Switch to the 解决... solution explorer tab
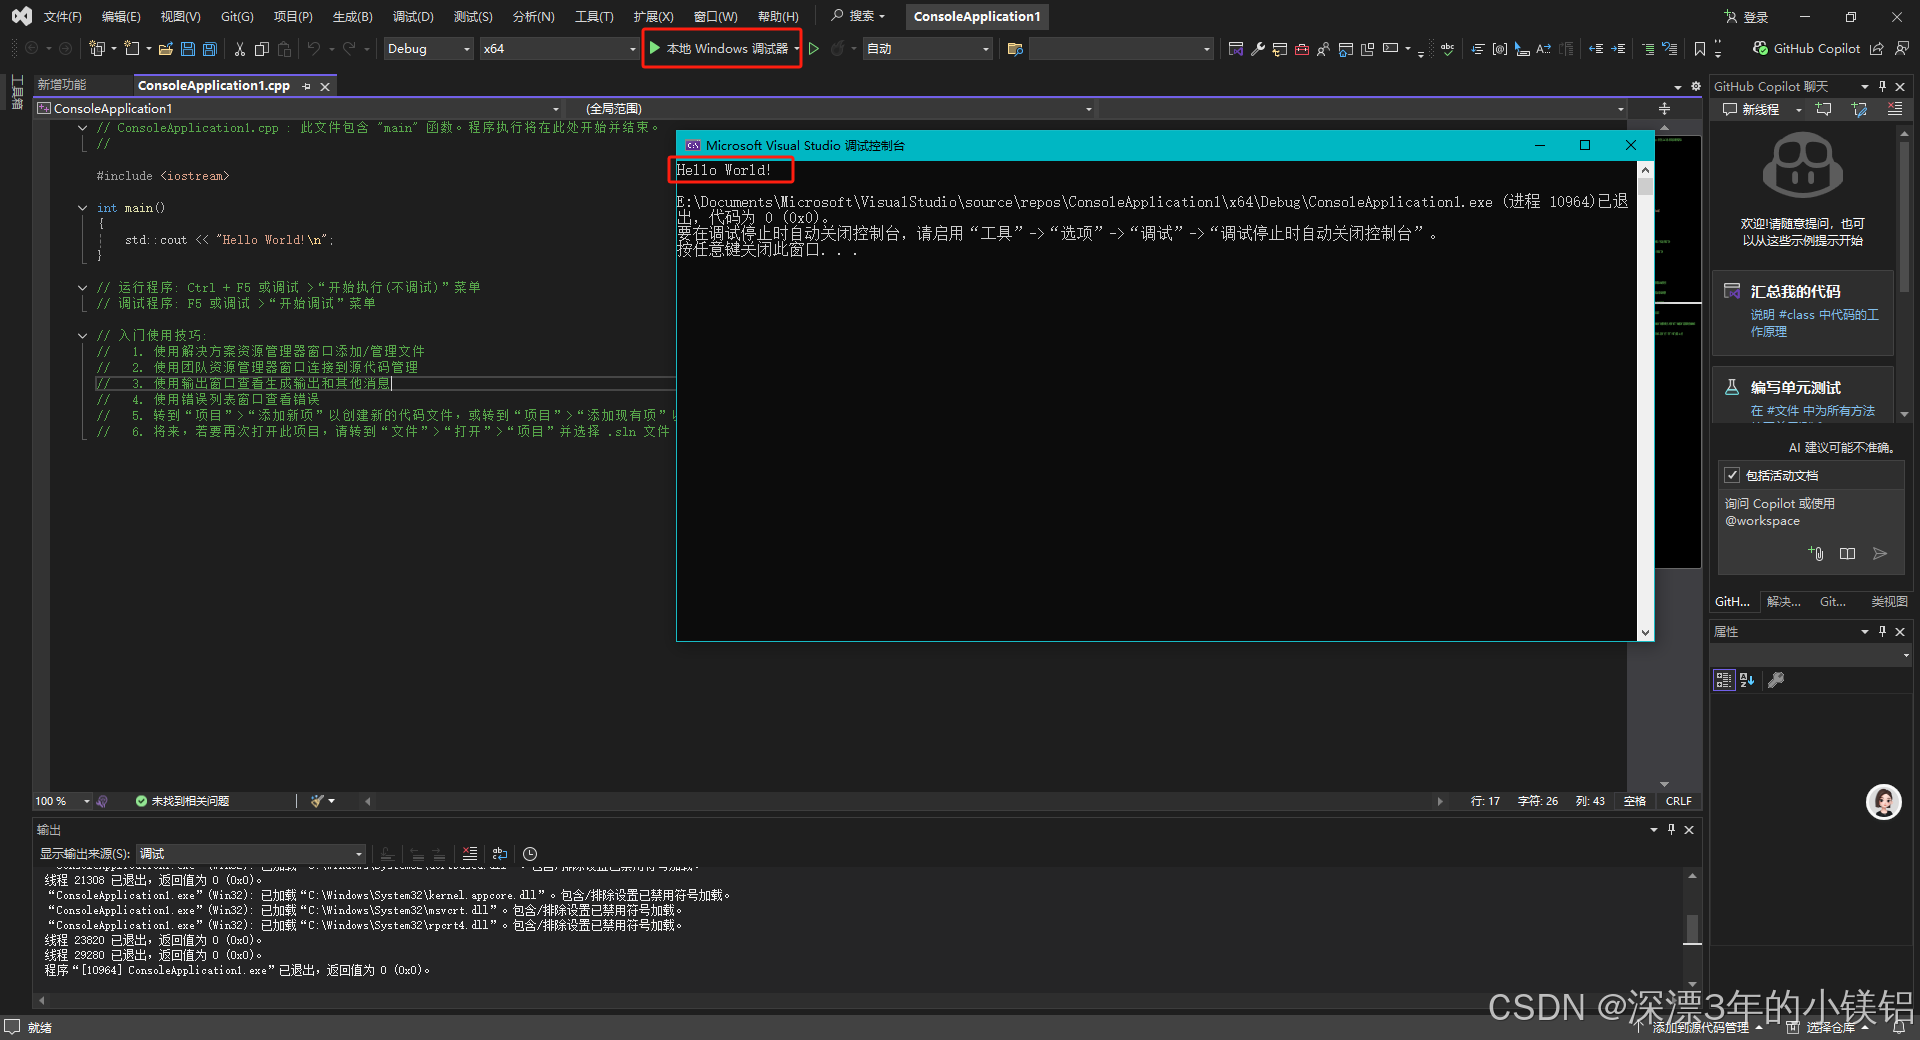Image resolution: width=1920 pixels, height=1040 pixels. 1783,602
